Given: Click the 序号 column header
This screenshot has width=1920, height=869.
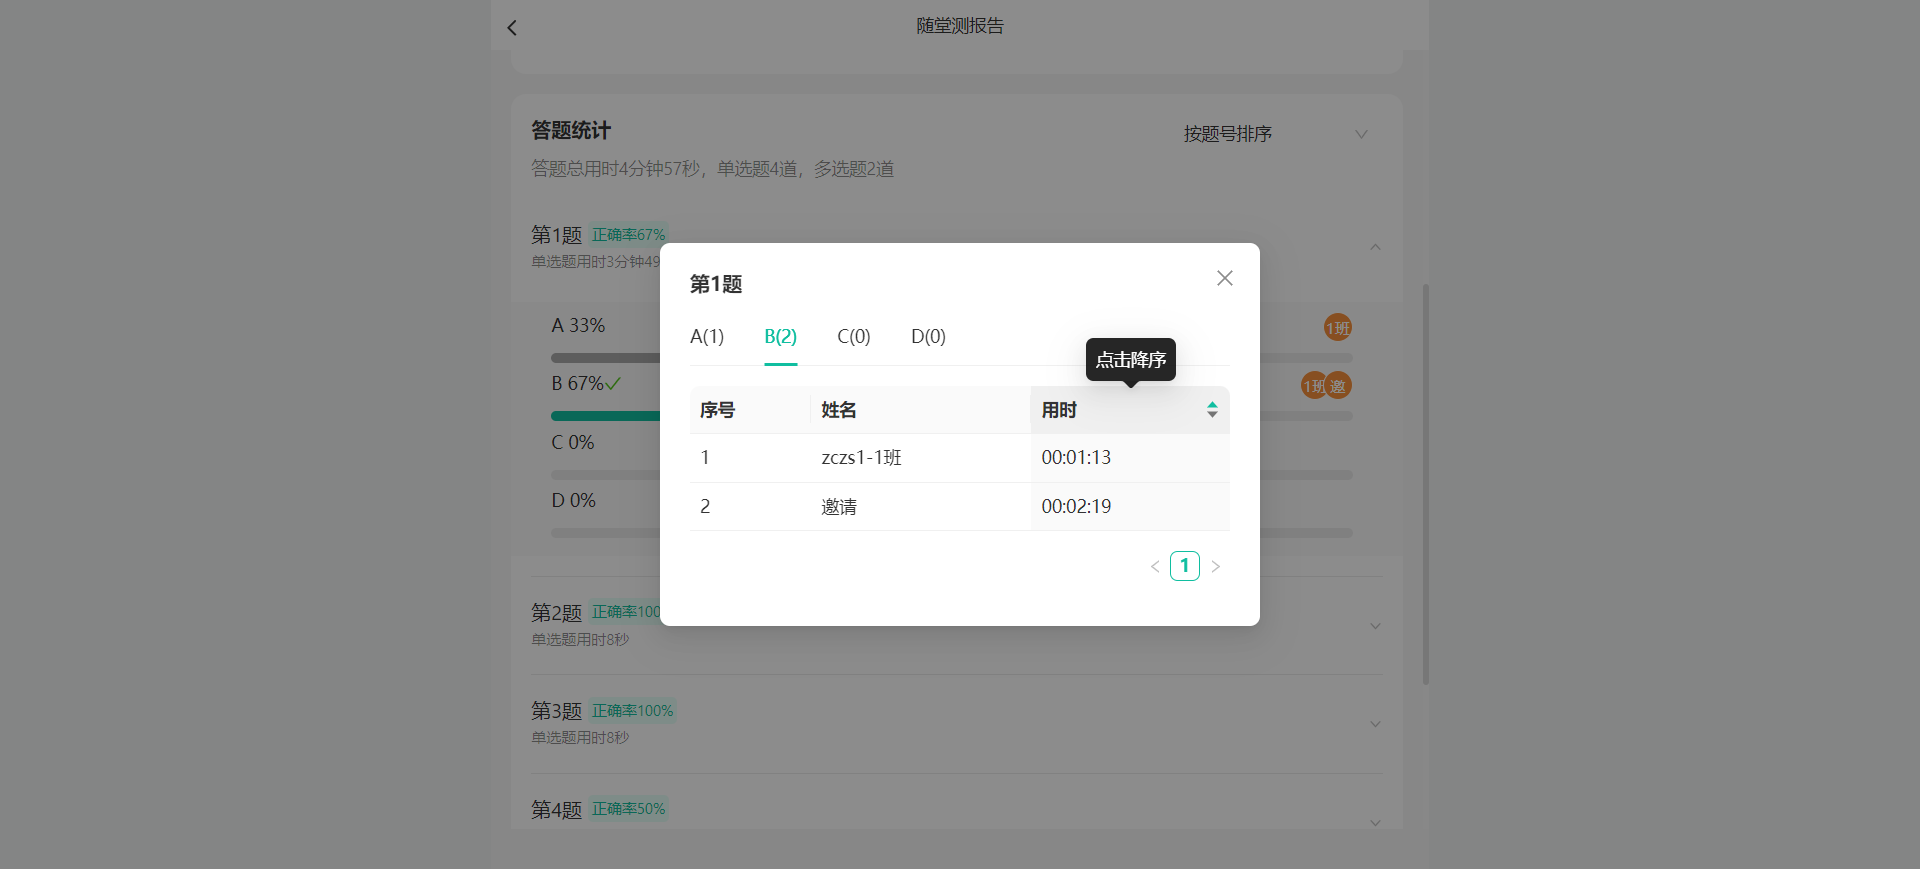Looking at the screenshot, I should click(x=750, y=410).
